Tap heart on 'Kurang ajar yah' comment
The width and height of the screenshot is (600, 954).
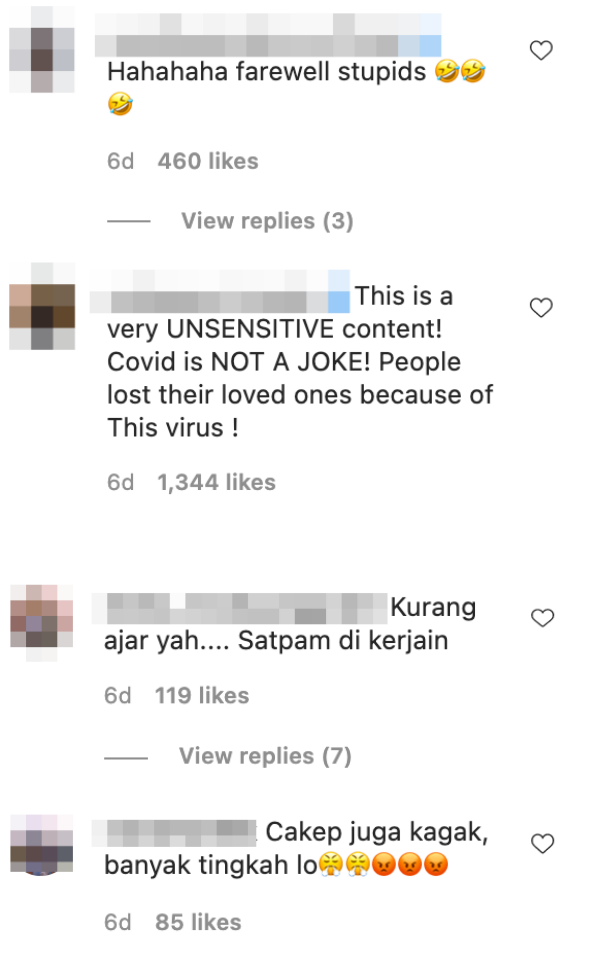coord(542,618)
